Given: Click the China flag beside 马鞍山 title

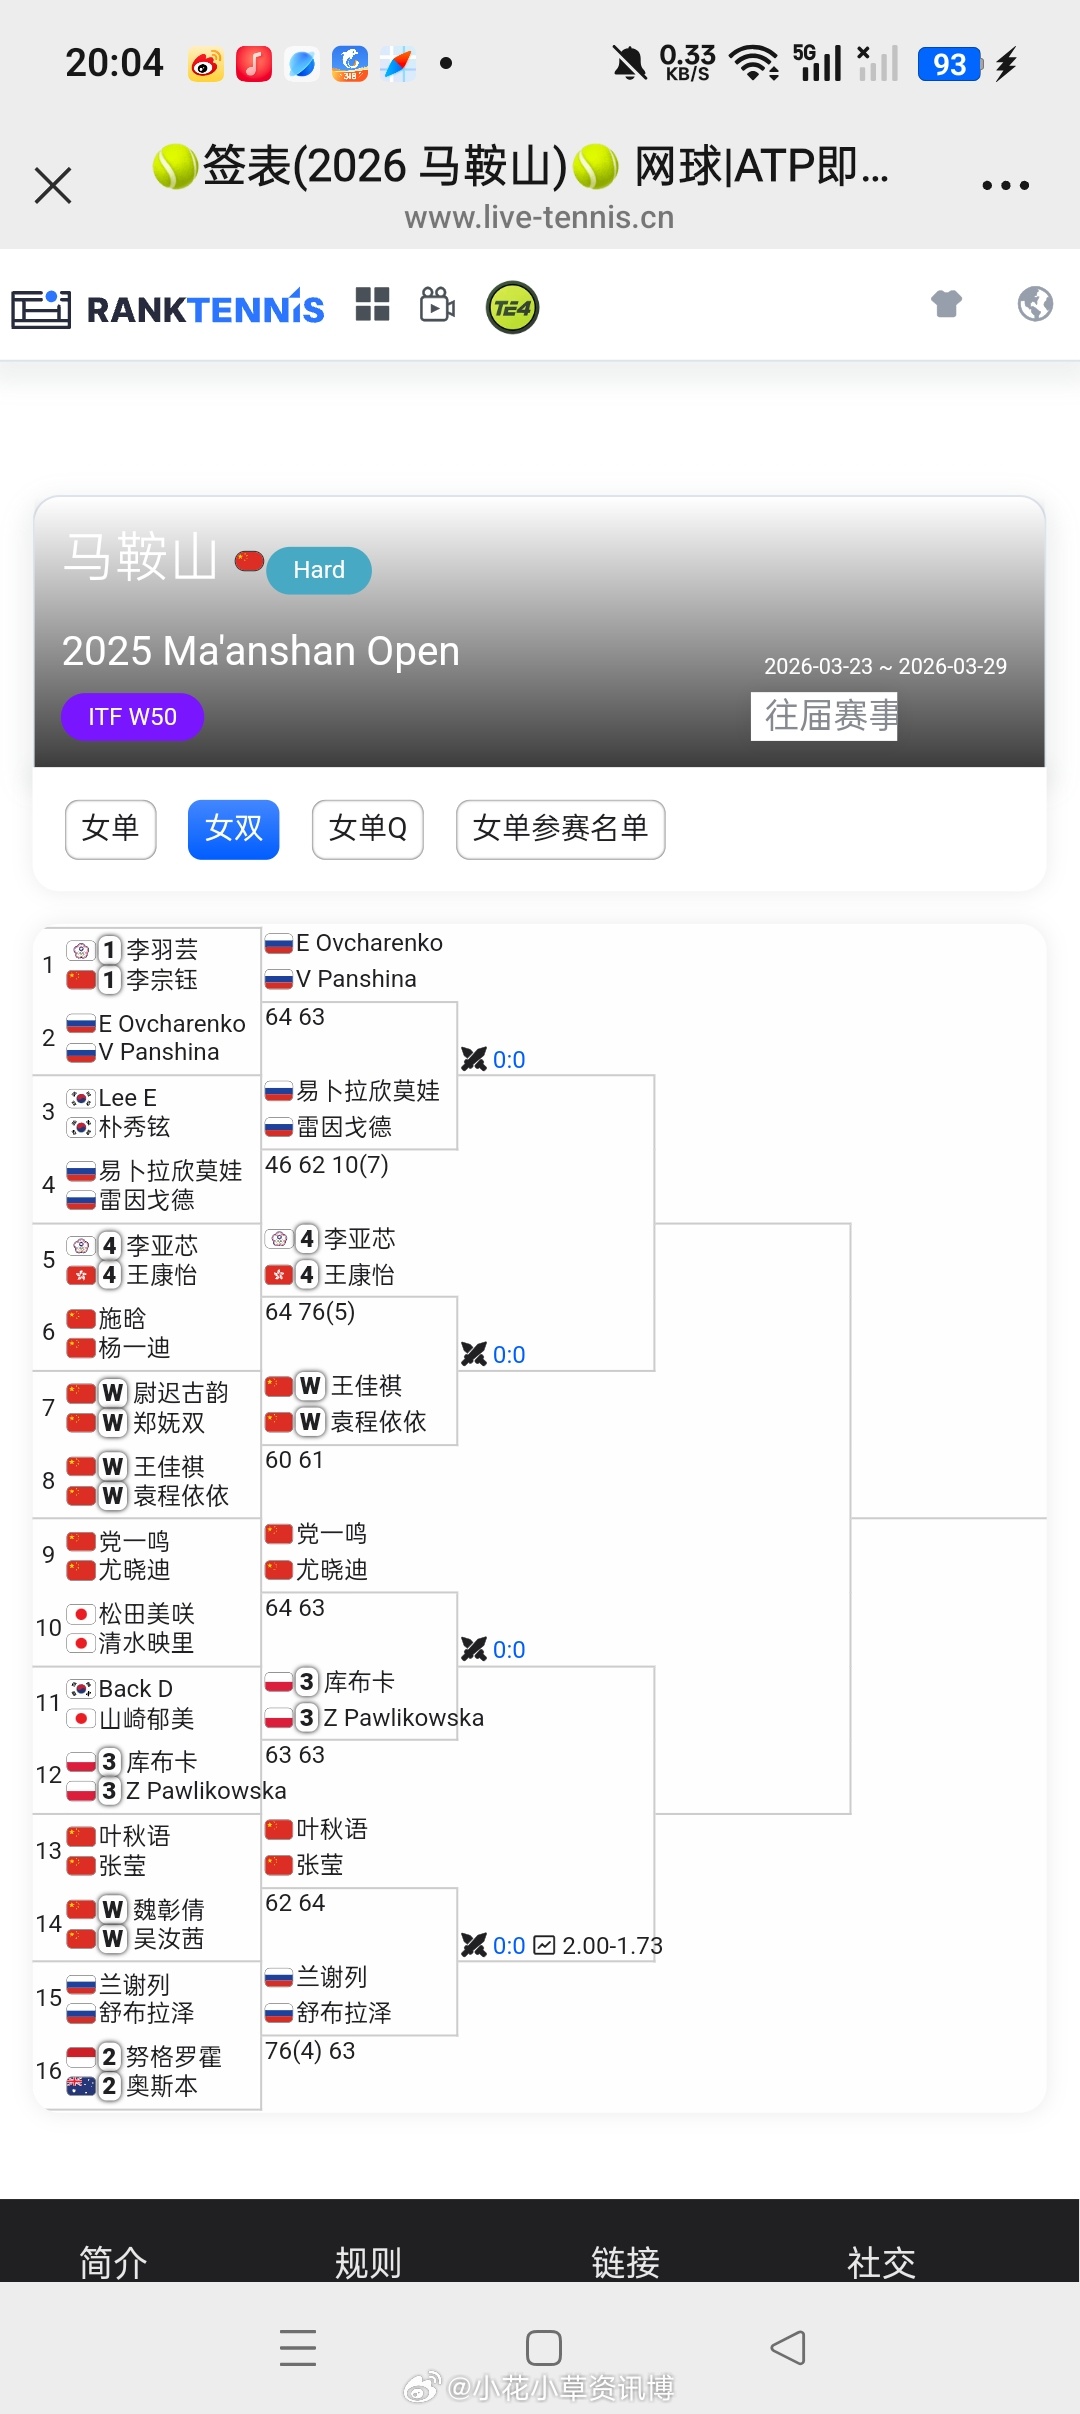Looking at the screenshot, I should (x=247, y=563).
